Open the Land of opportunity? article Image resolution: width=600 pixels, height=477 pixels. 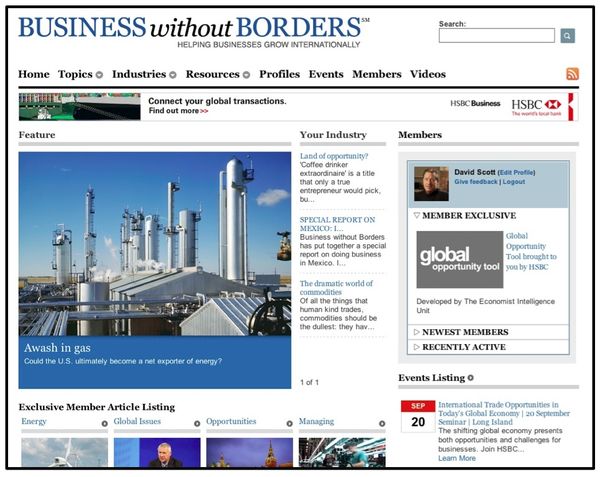tap(334, 156)
